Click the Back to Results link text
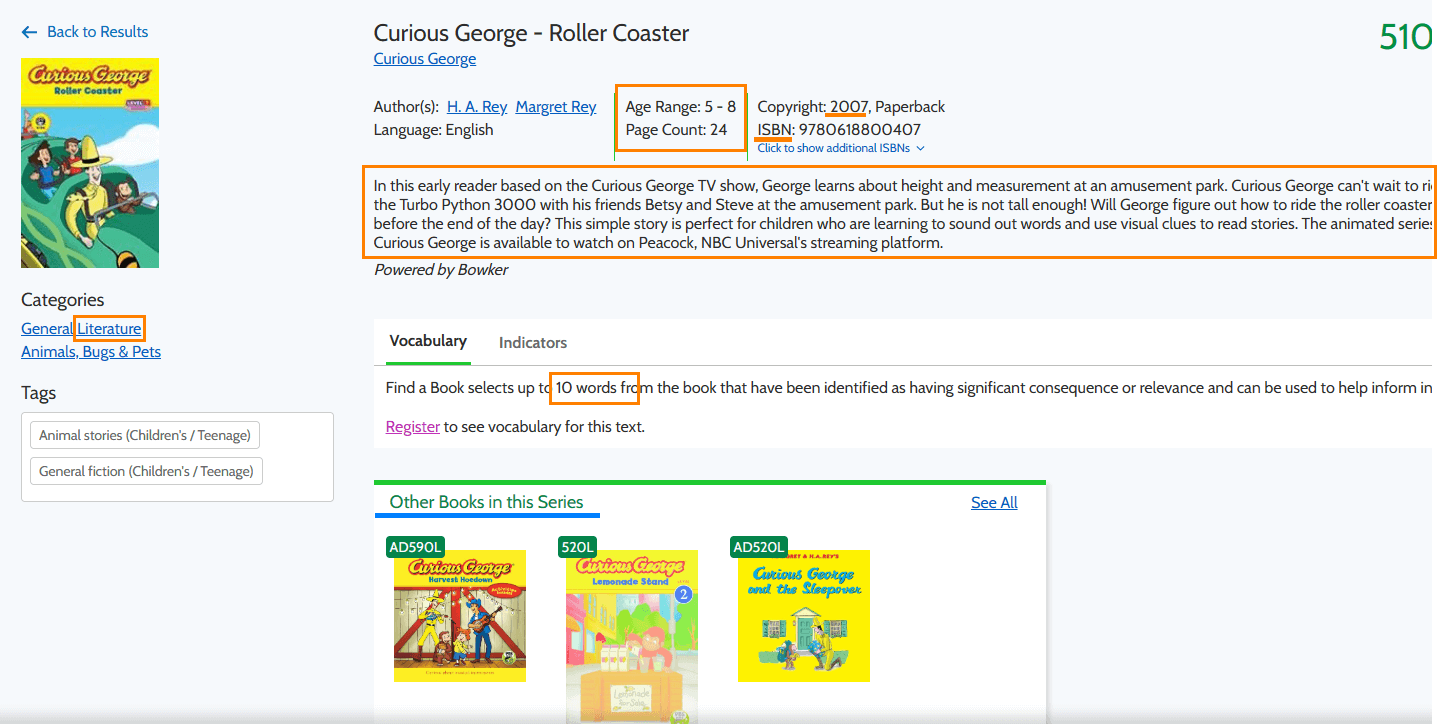 click(x=97, y=32)
